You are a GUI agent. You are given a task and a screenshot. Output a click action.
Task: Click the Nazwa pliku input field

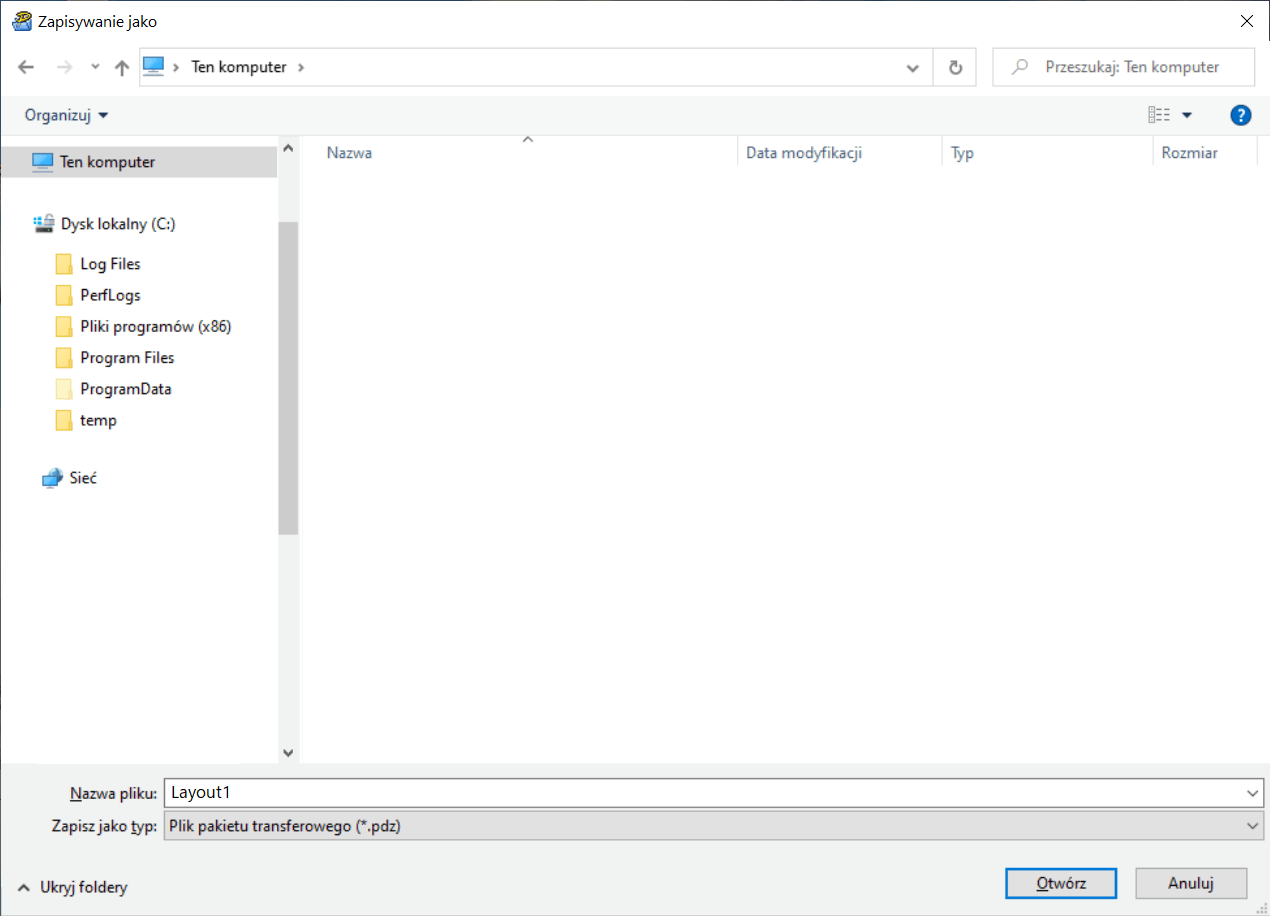(x=700, y=793)
